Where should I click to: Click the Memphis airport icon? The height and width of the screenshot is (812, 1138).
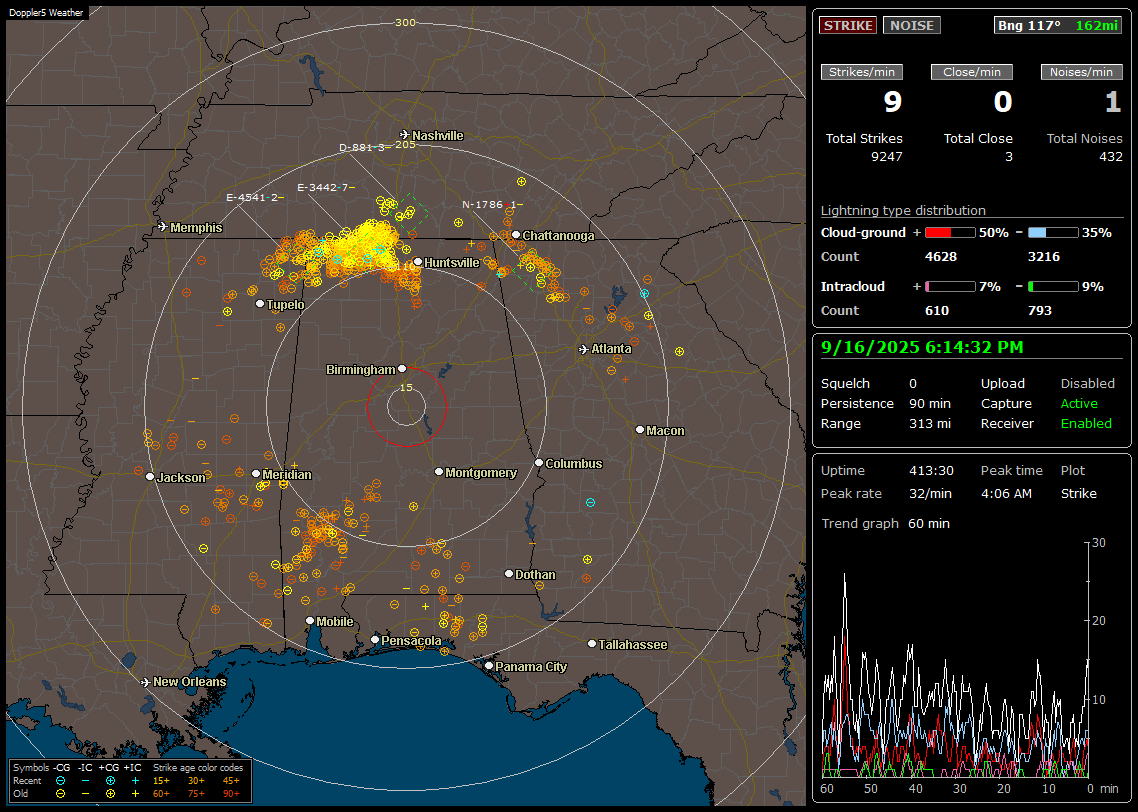(163, 226)
